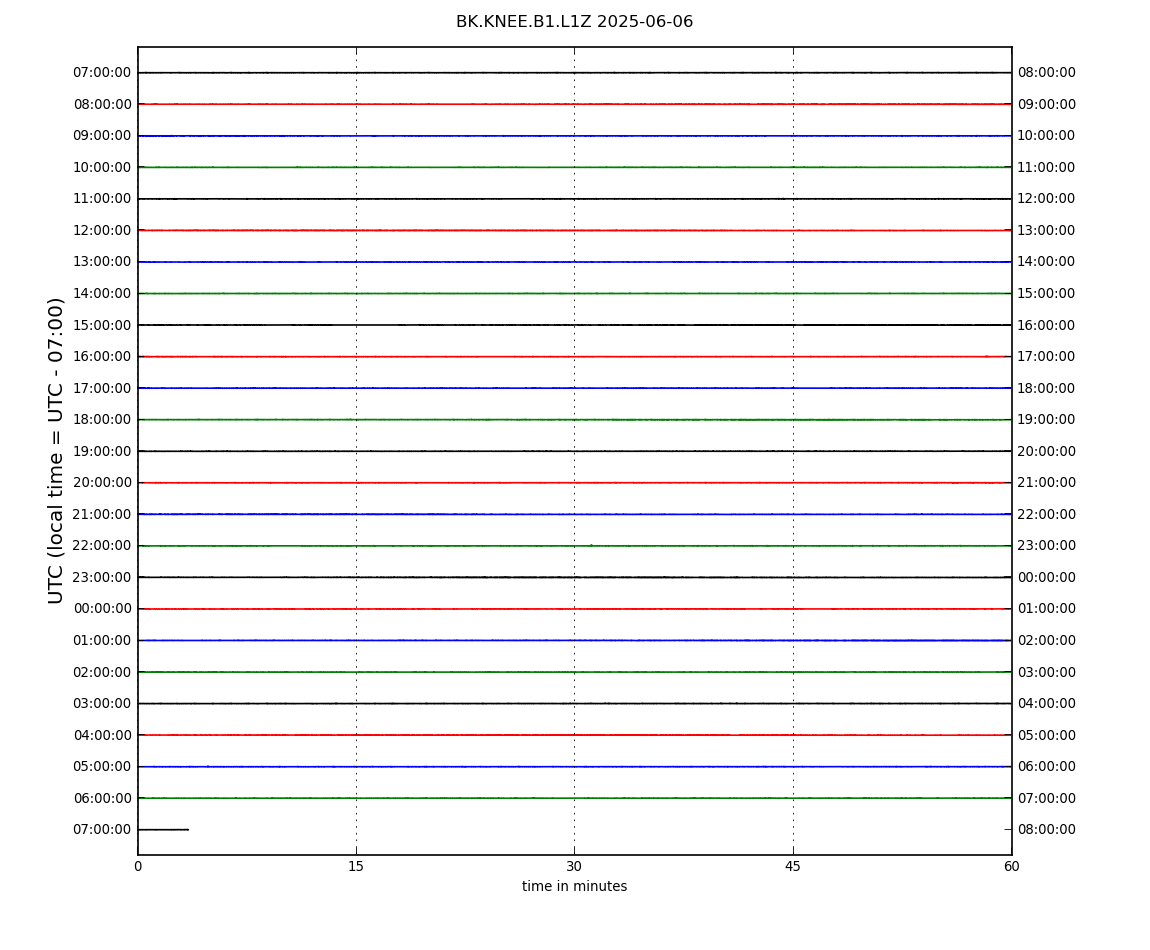The image size is (1150, 950).
Task: Click the left-axis start time 05:00:00
Action: click(103, 767)
